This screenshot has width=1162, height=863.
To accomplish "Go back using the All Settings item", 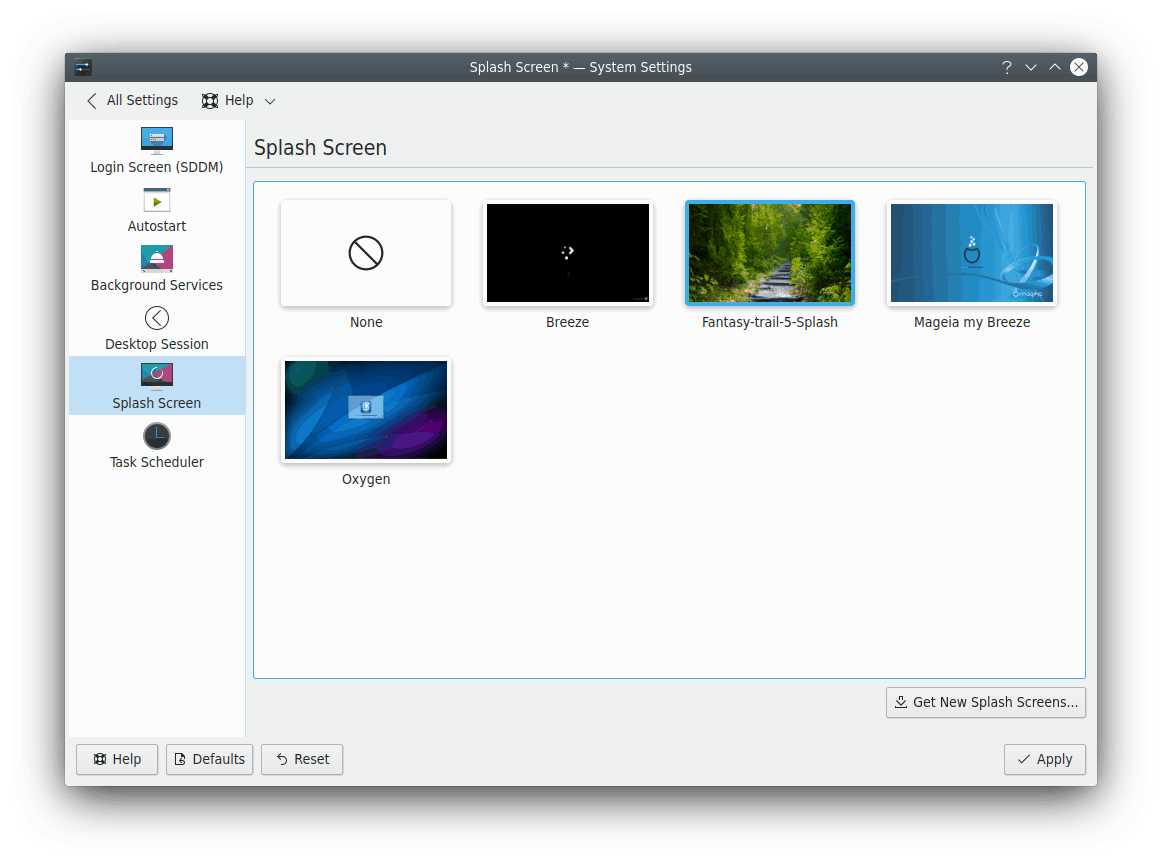I will [x=131, y=100].
